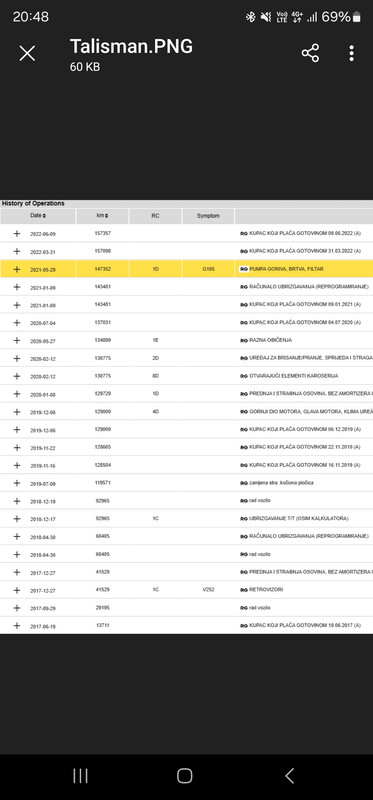Expand the 2019-07-09 zamjena row
The height and width of the screenshot is (800, 373).
click(x=17, y=483)
